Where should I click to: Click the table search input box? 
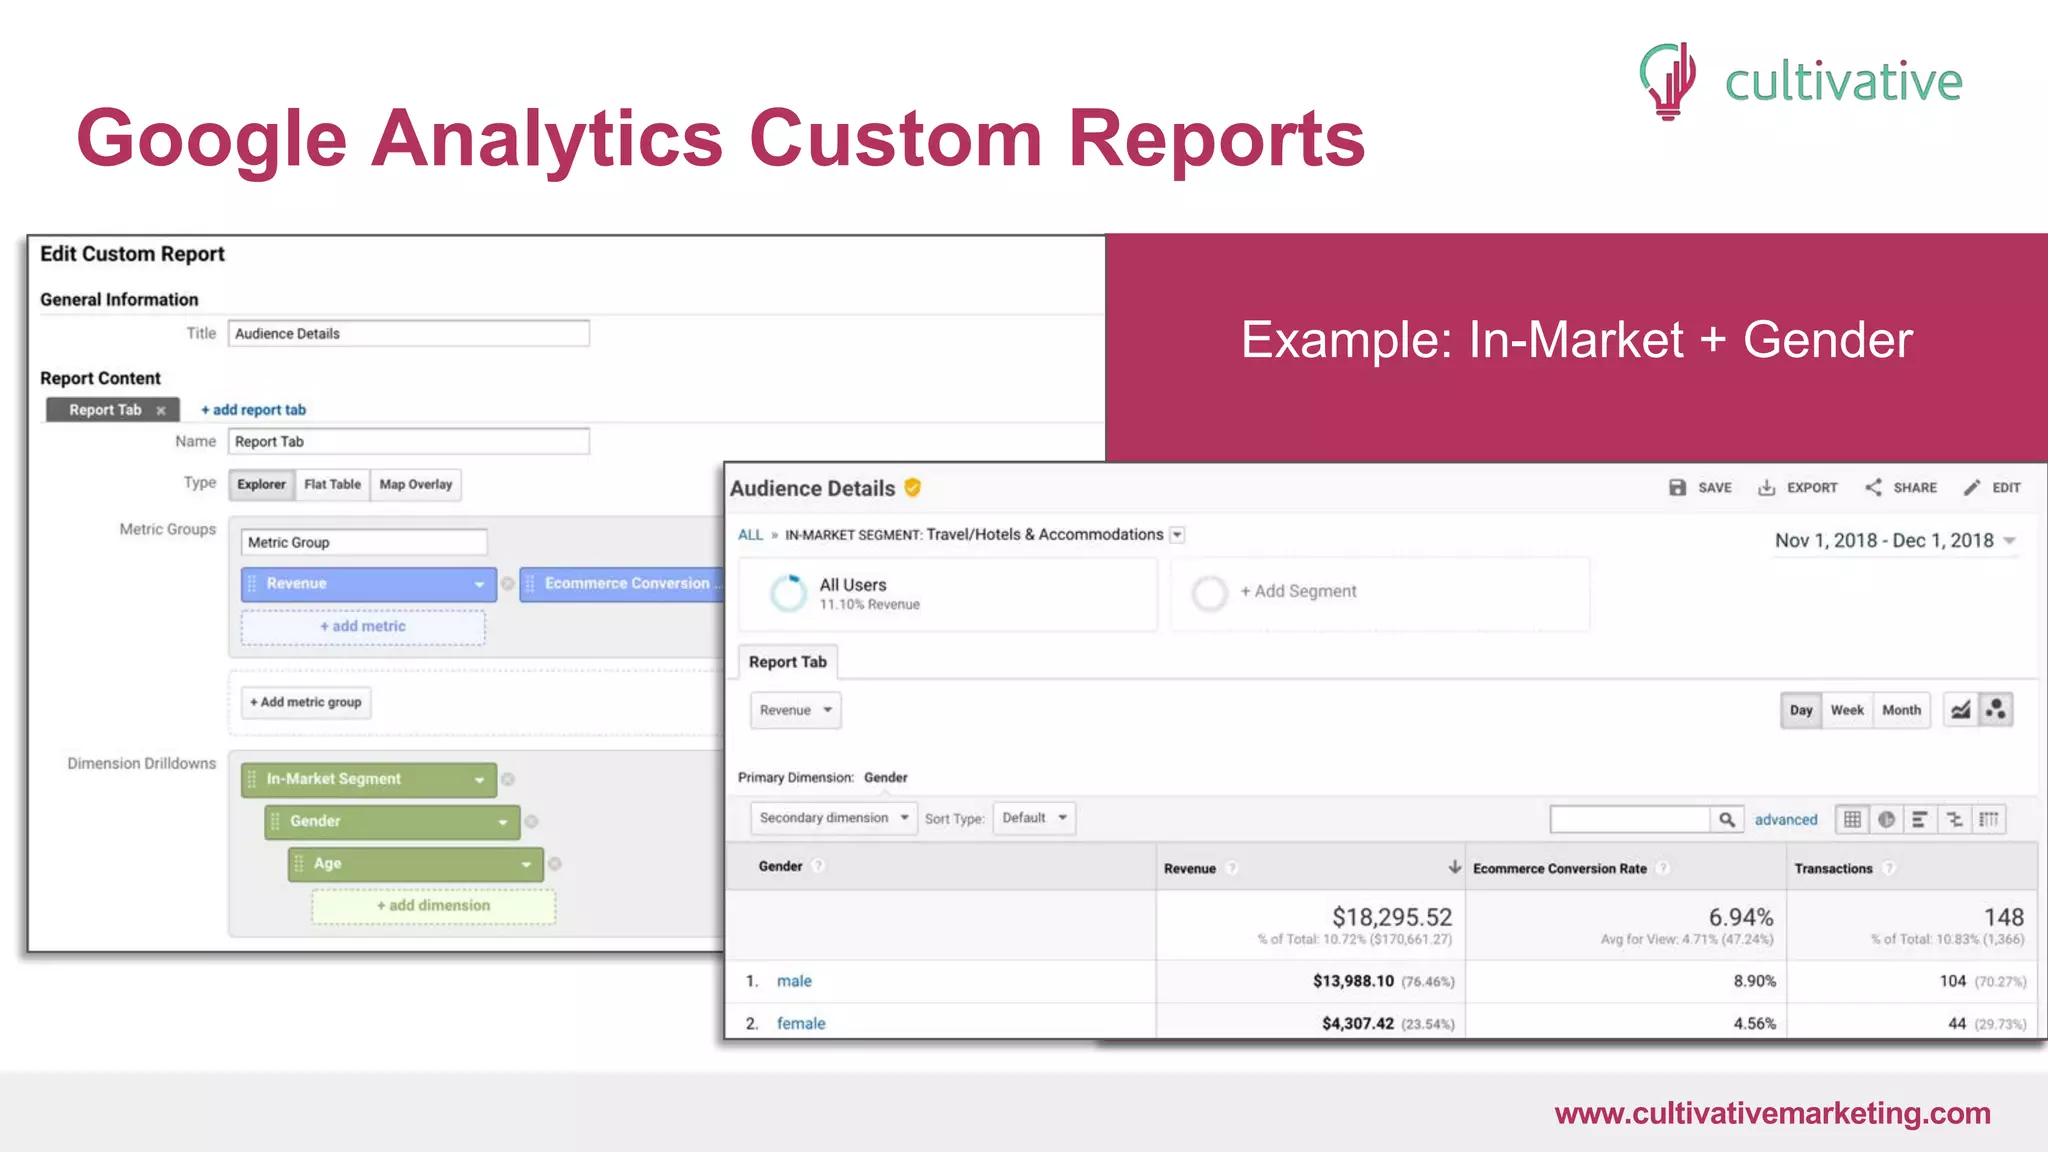[1630, 819]
